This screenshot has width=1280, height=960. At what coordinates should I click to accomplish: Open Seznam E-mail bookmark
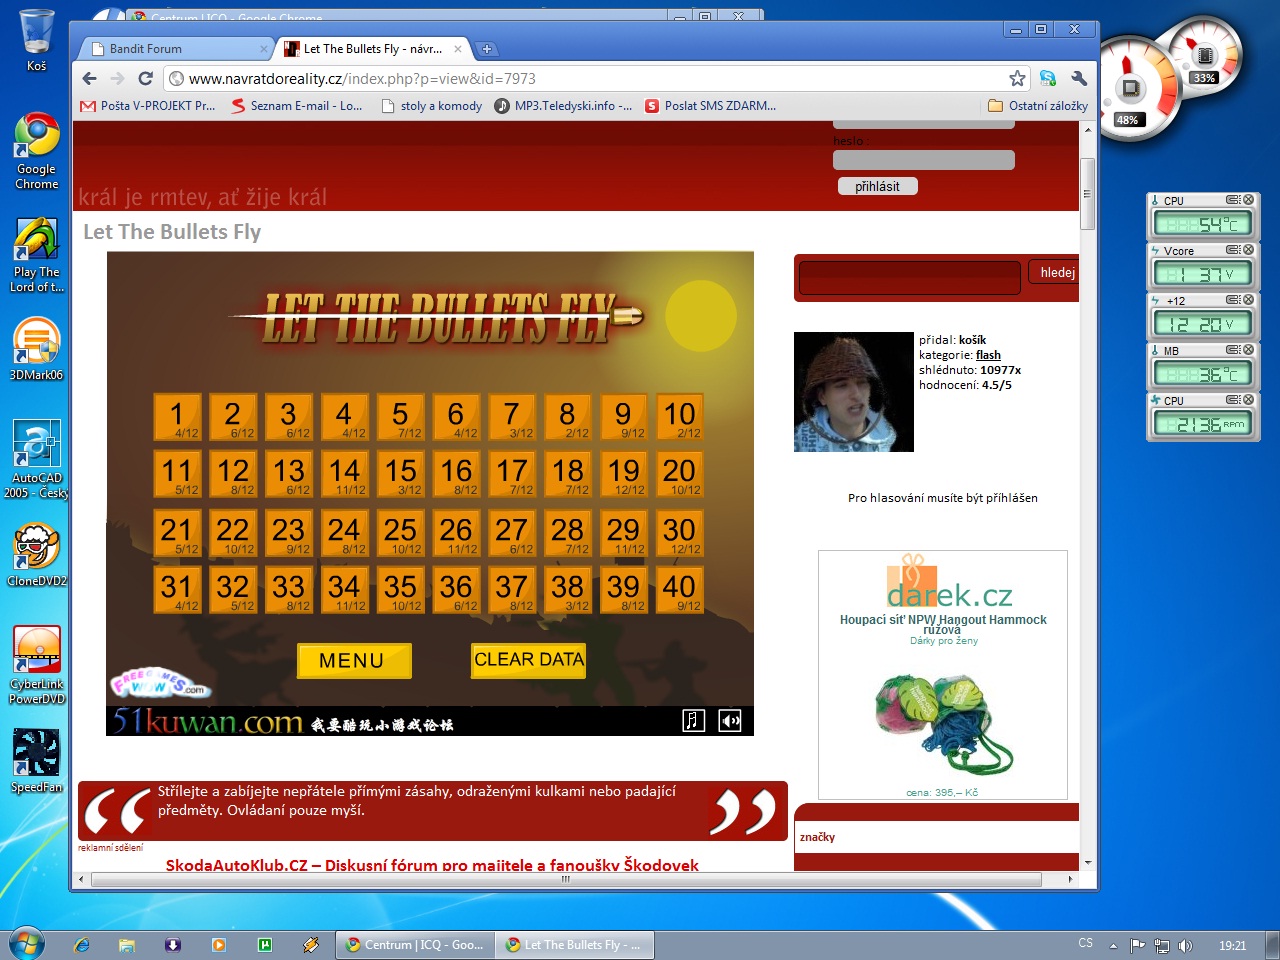pyautogui.click(x=297, y=106)
